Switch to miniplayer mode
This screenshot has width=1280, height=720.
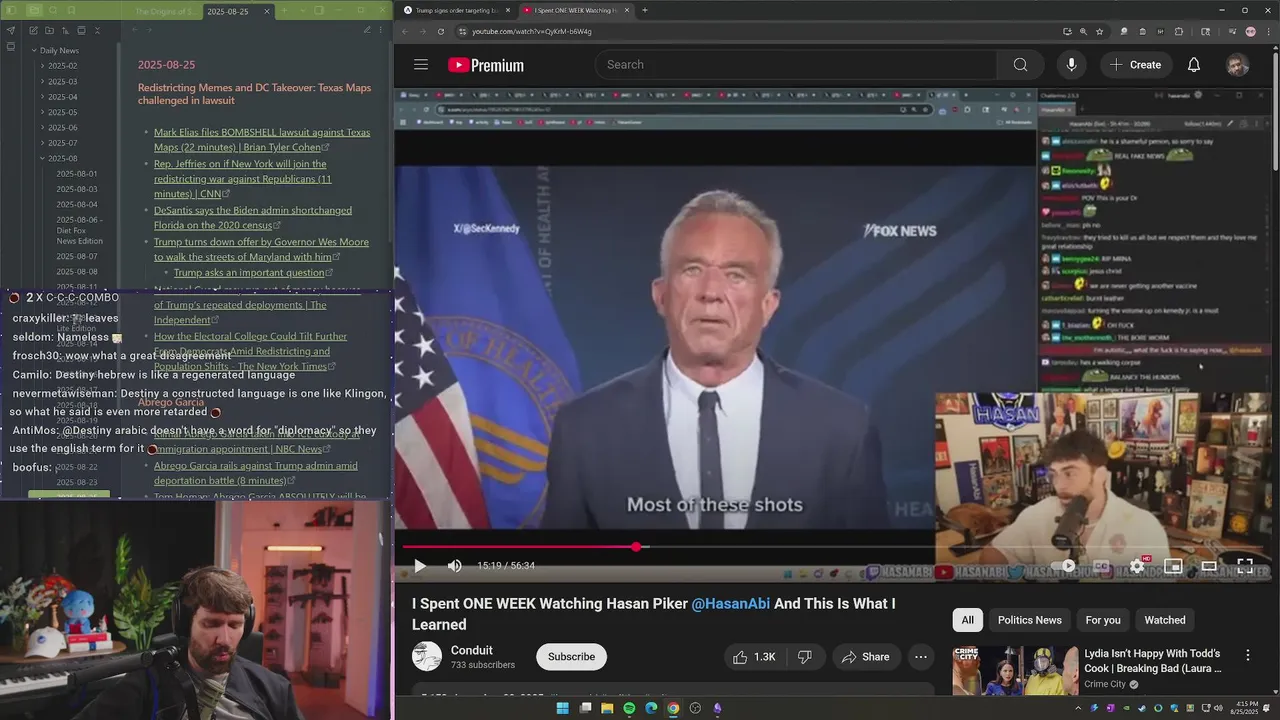click(x=1173, y=566)
